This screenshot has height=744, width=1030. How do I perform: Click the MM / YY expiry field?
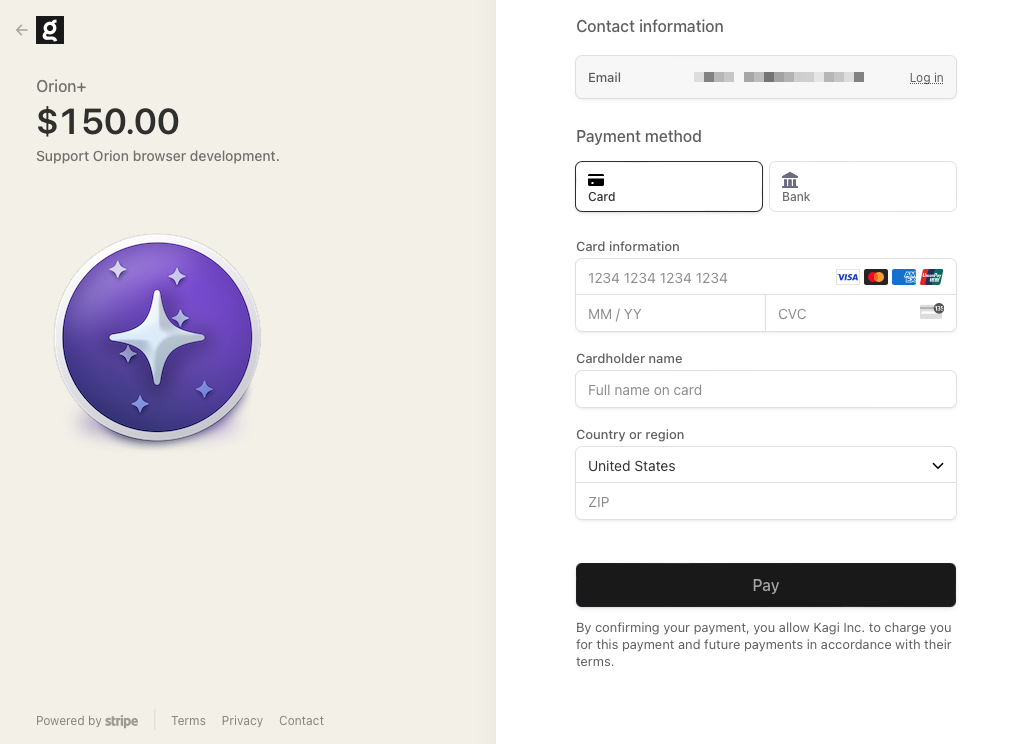pos(670,314)
